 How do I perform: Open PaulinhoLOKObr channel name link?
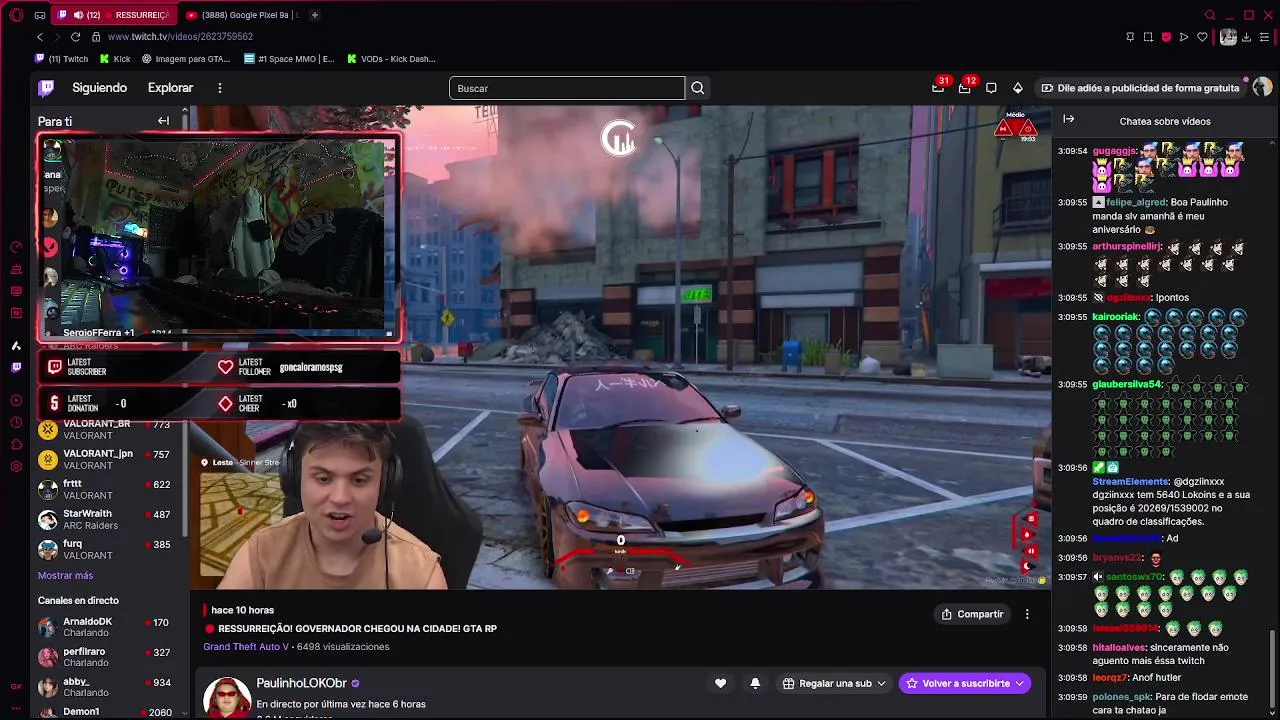tap(301, 683)
